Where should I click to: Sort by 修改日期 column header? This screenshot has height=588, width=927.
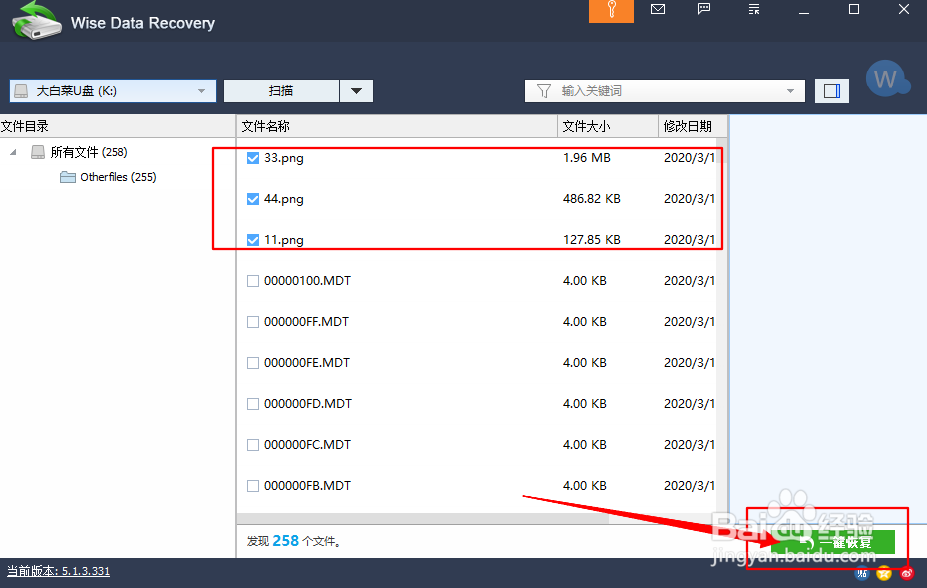(x=693, y=126)
